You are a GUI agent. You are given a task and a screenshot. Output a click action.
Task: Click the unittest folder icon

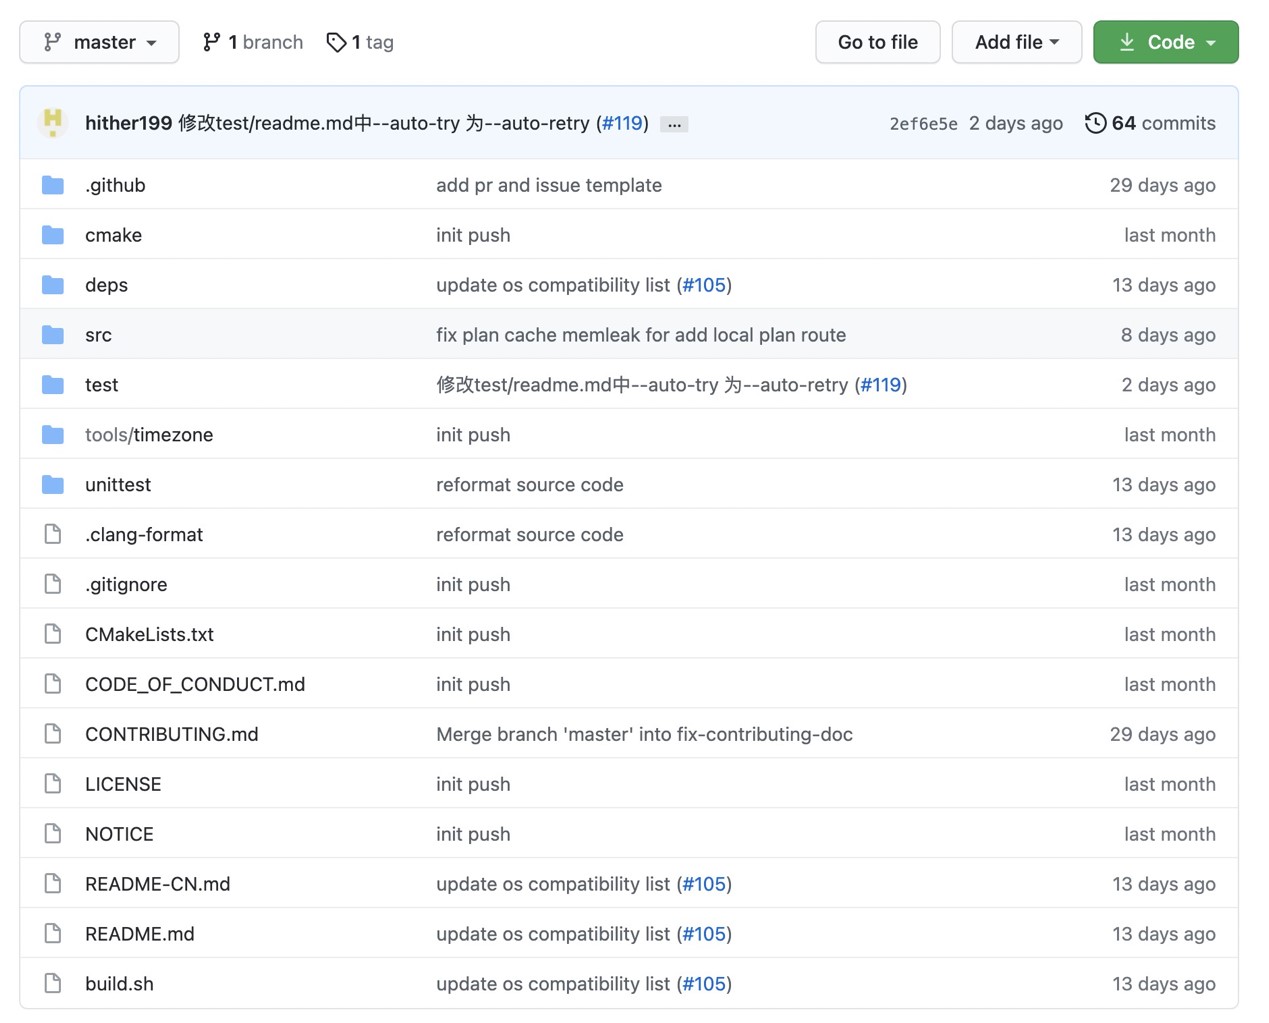coord(53,485)
